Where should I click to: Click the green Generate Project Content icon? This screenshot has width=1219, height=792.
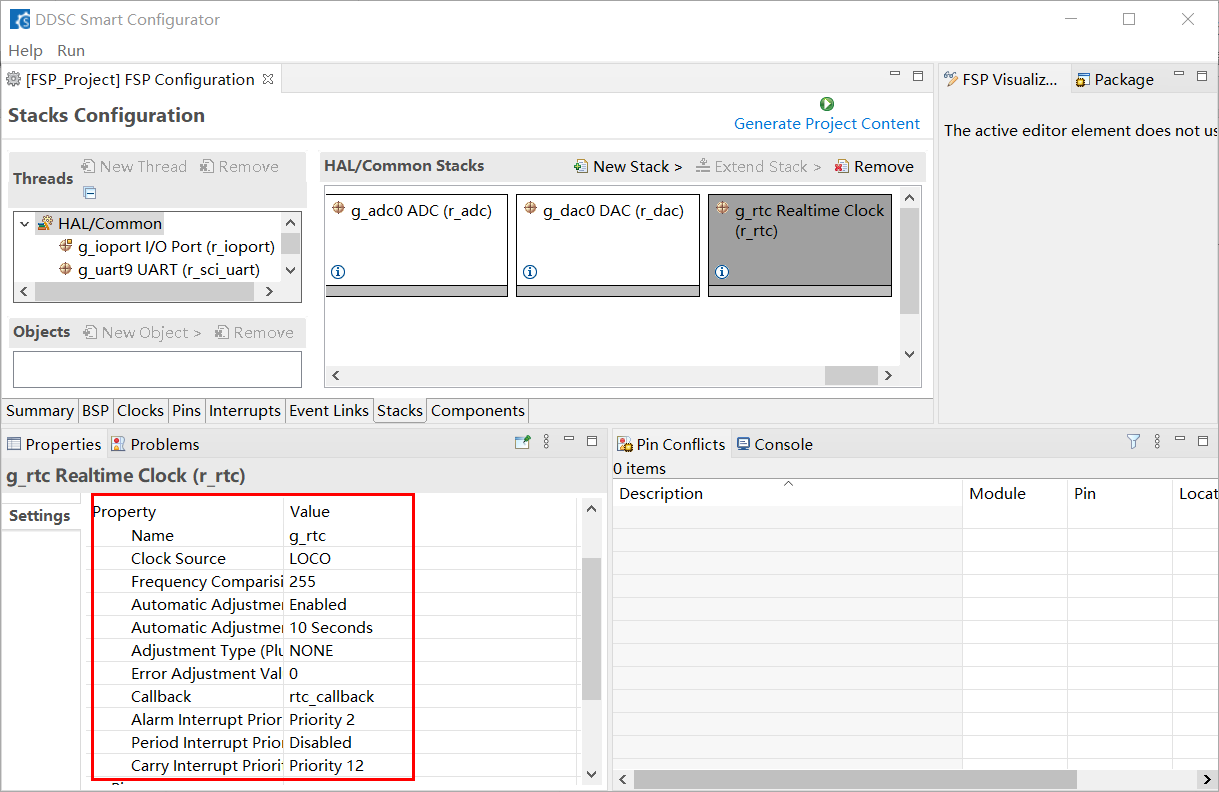pos(826,104)
